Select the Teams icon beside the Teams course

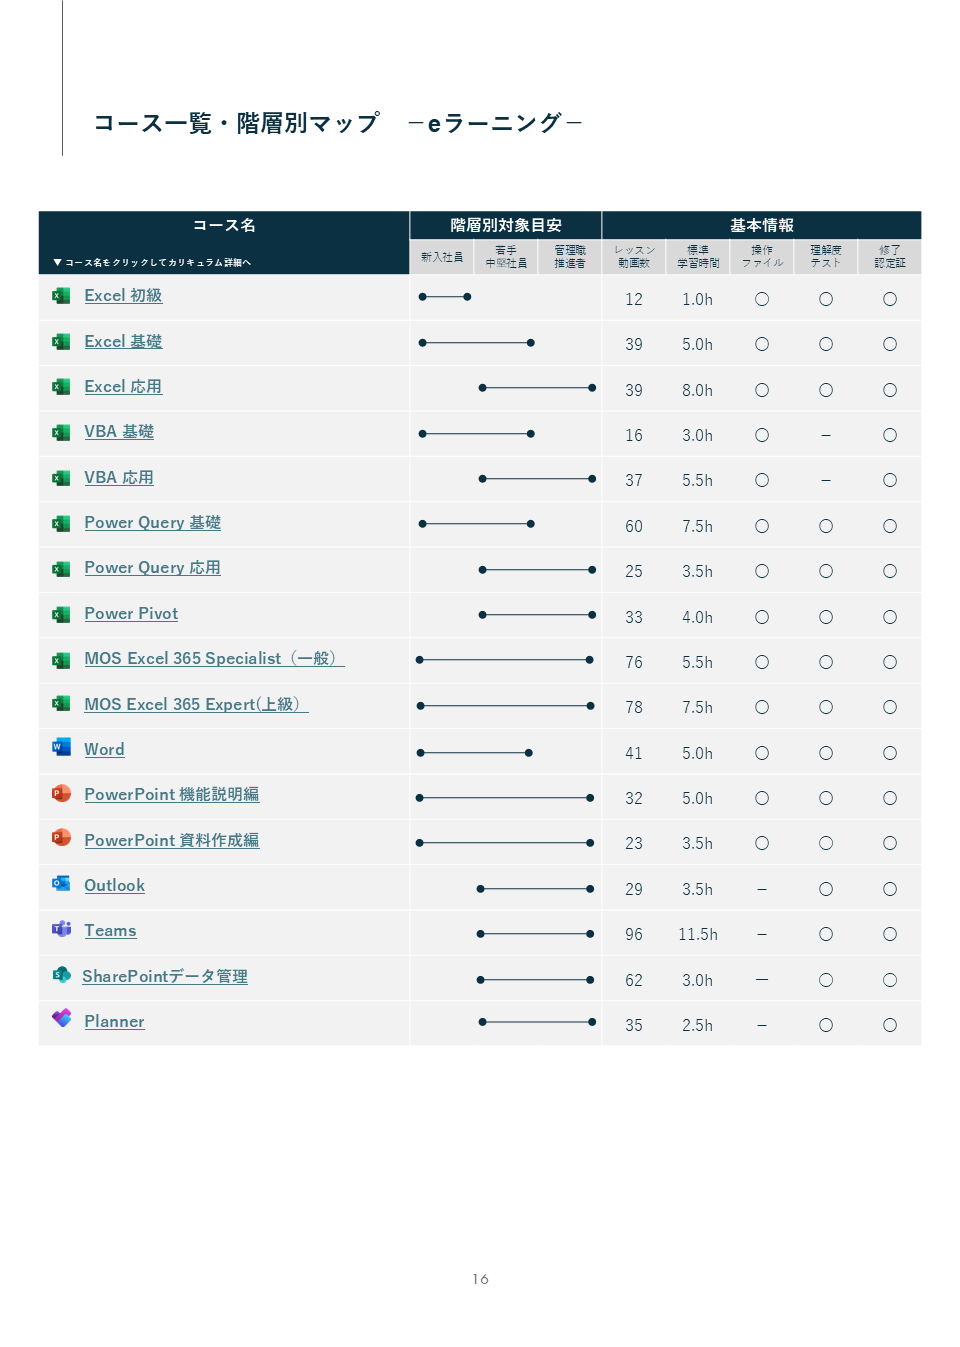click(61, 930)
